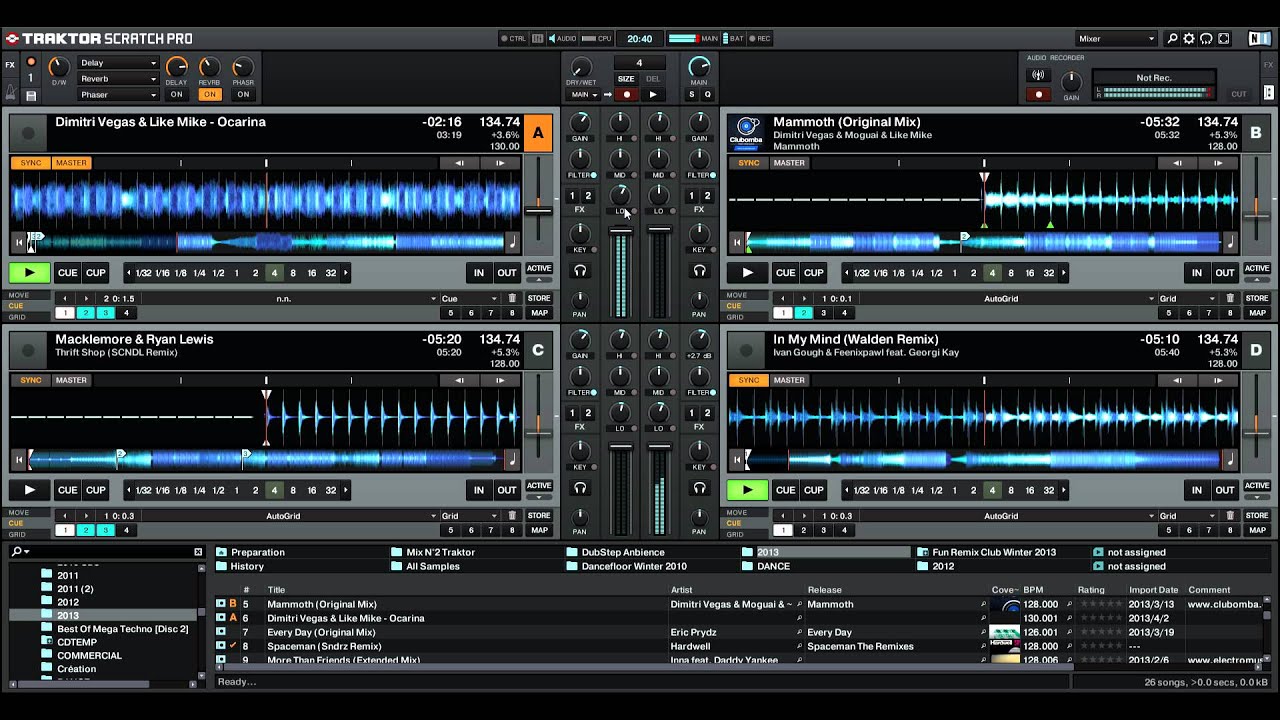Click the Deck B Clubomba cover art
This screenshot has height=720, width=1280.
tap(746, 133)
